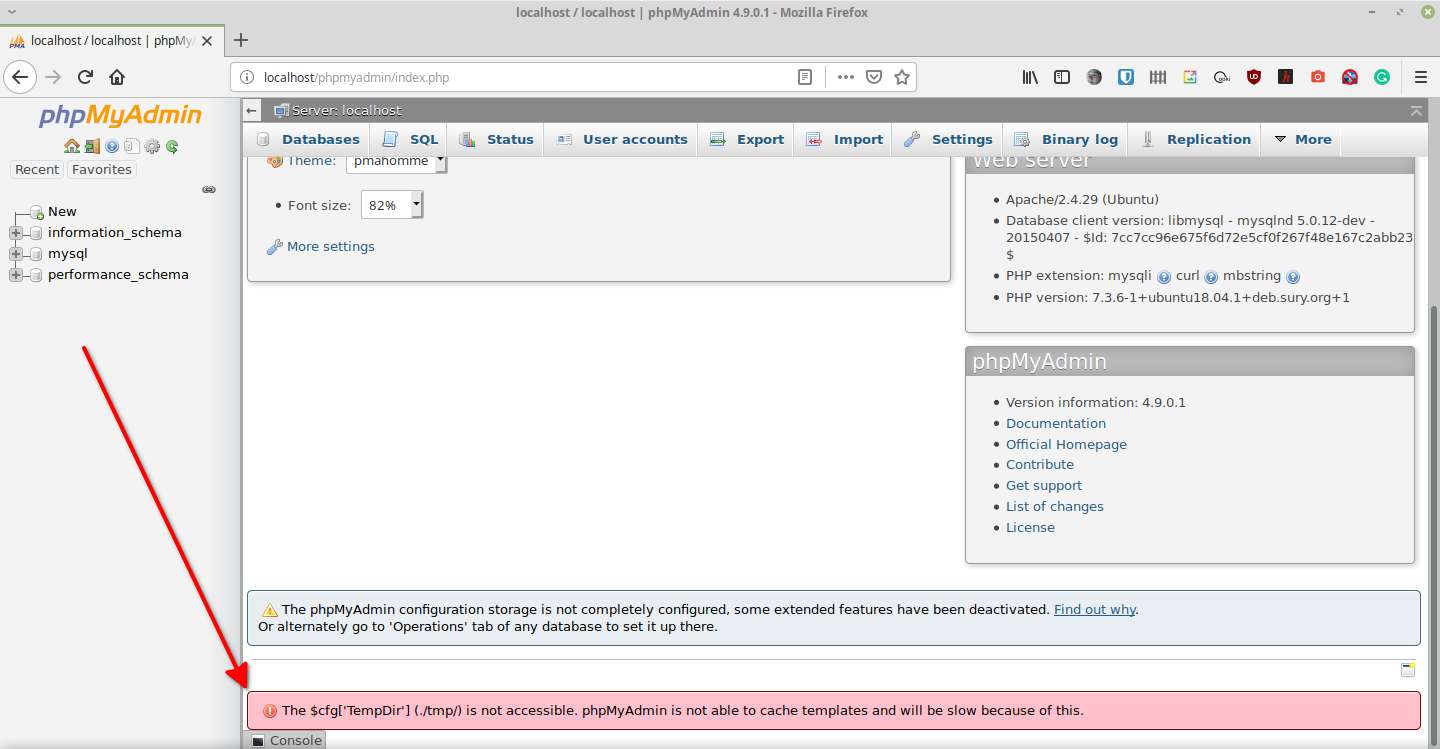Open the Font size dropdown

[392, 205]
